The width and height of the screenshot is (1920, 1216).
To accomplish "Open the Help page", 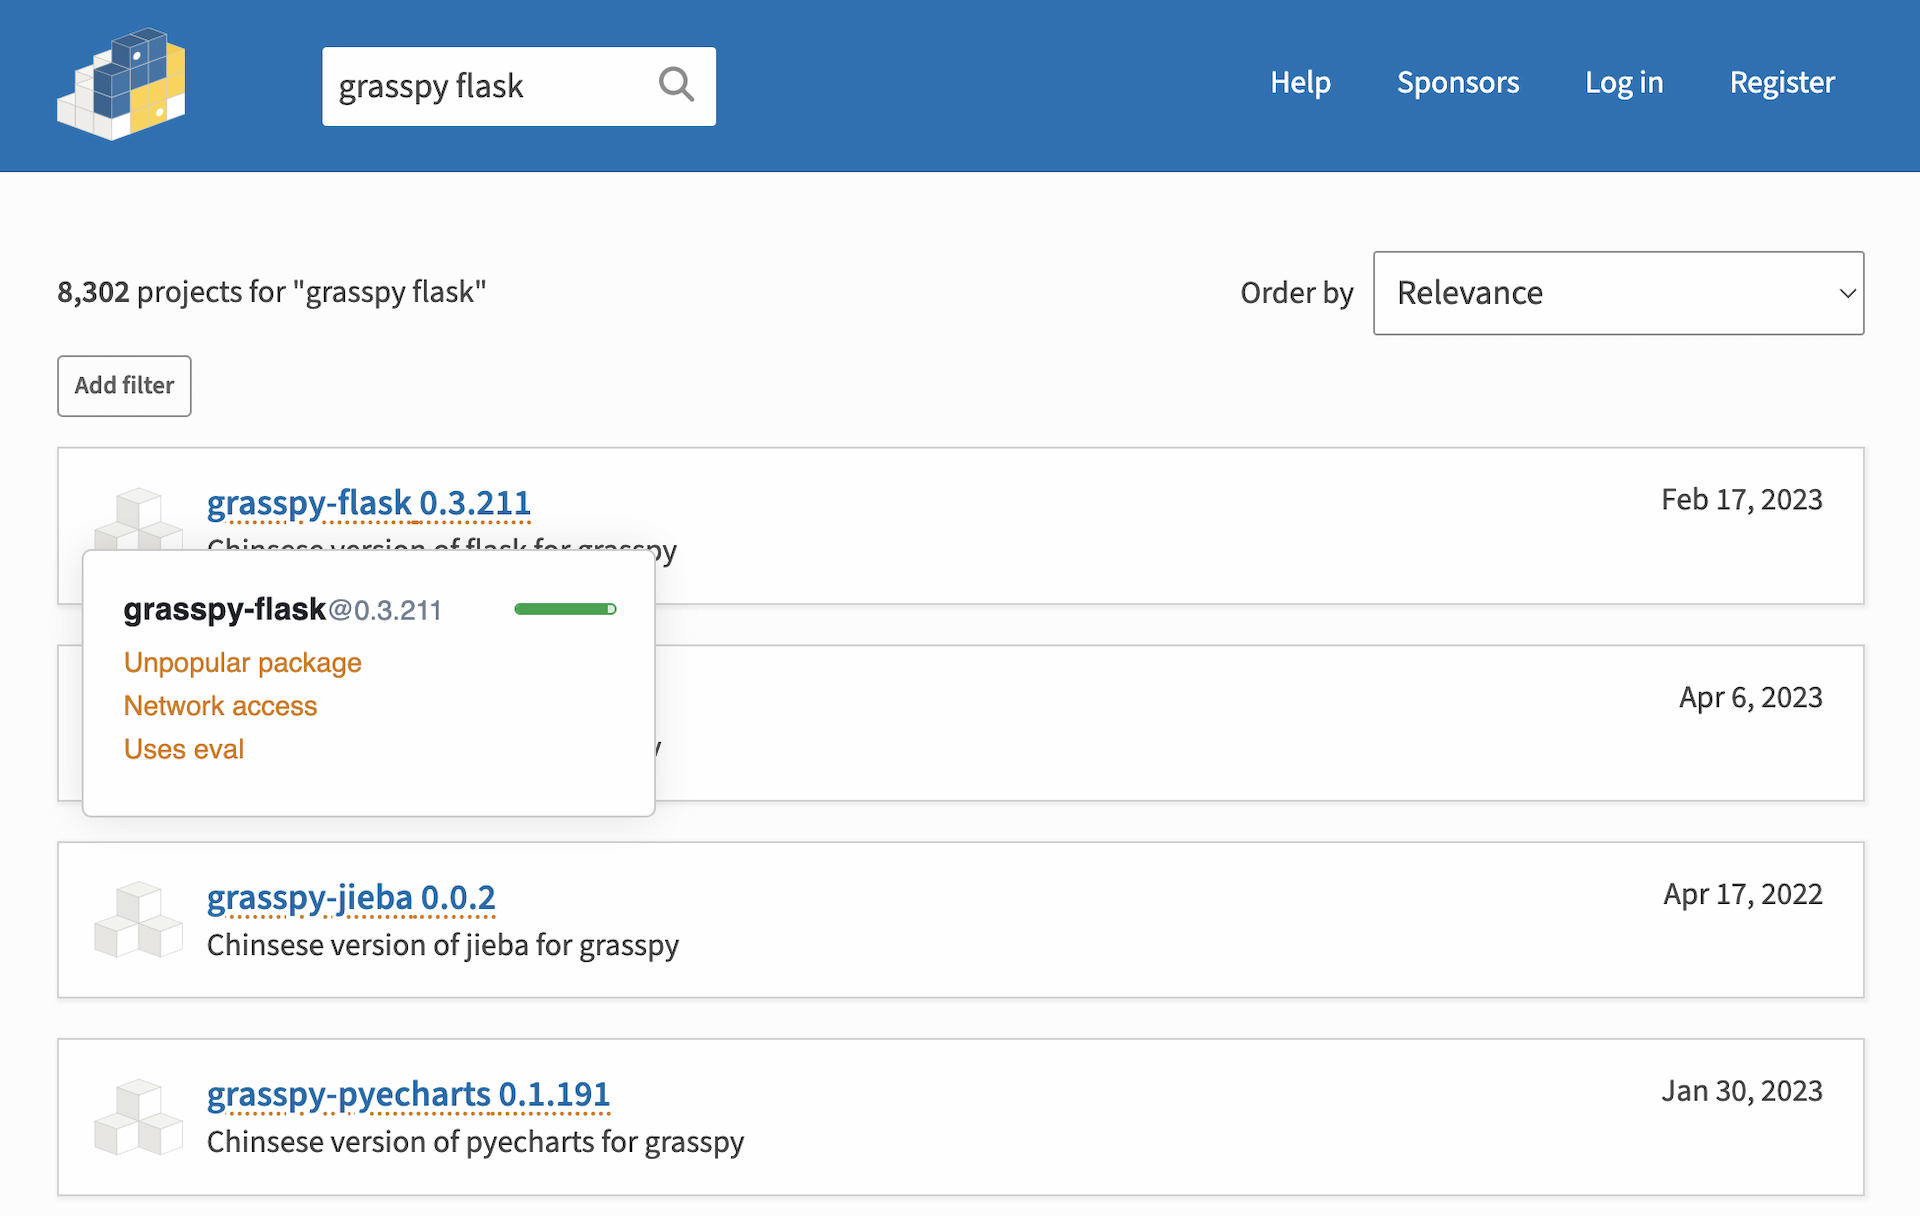I will coord(1300,82).
